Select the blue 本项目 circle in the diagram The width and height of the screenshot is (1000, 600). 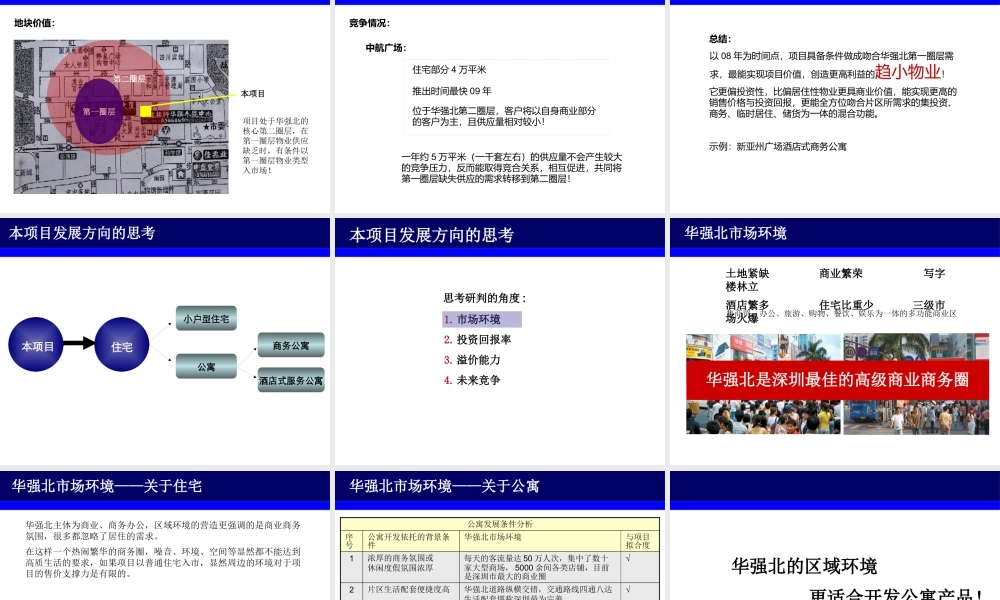coord(36,344)
